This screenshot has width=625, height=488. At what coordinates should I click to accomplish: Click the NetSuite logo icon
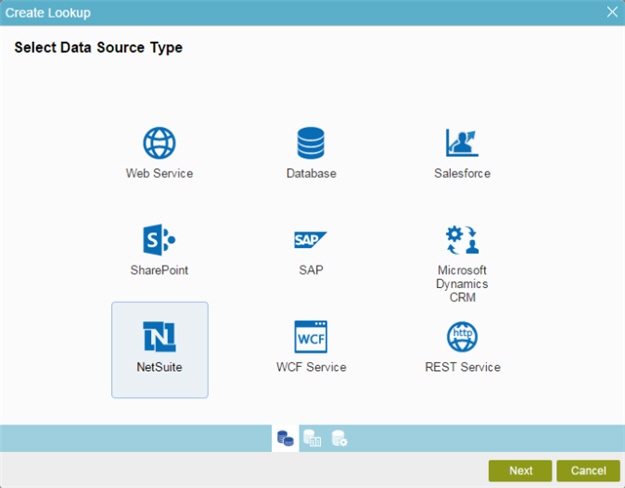coord(159,336)
